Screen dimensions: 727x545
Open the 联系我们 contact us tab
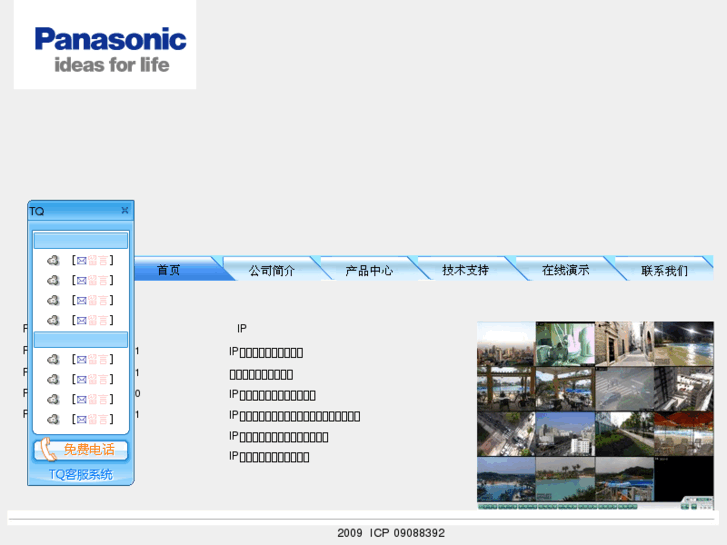(x=664, y=270)
